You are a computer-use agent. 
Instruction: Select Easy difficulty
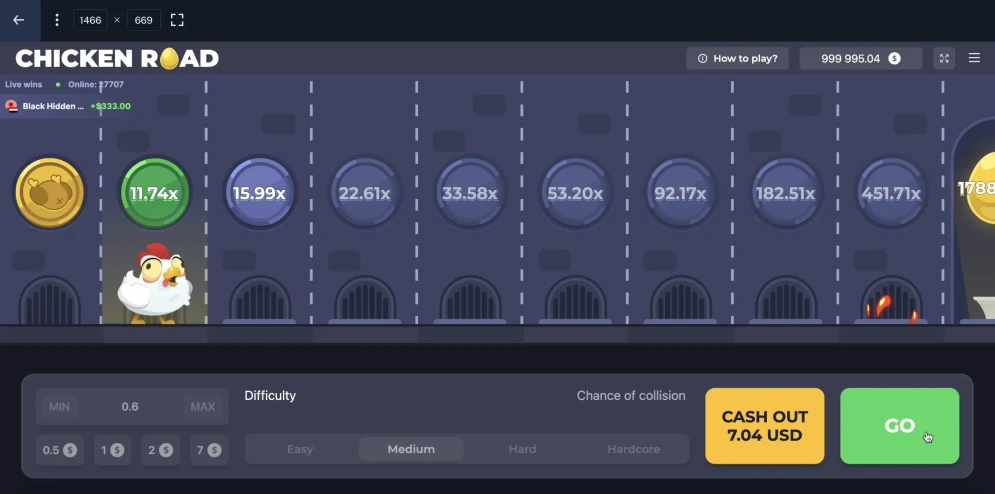point(300,449)
